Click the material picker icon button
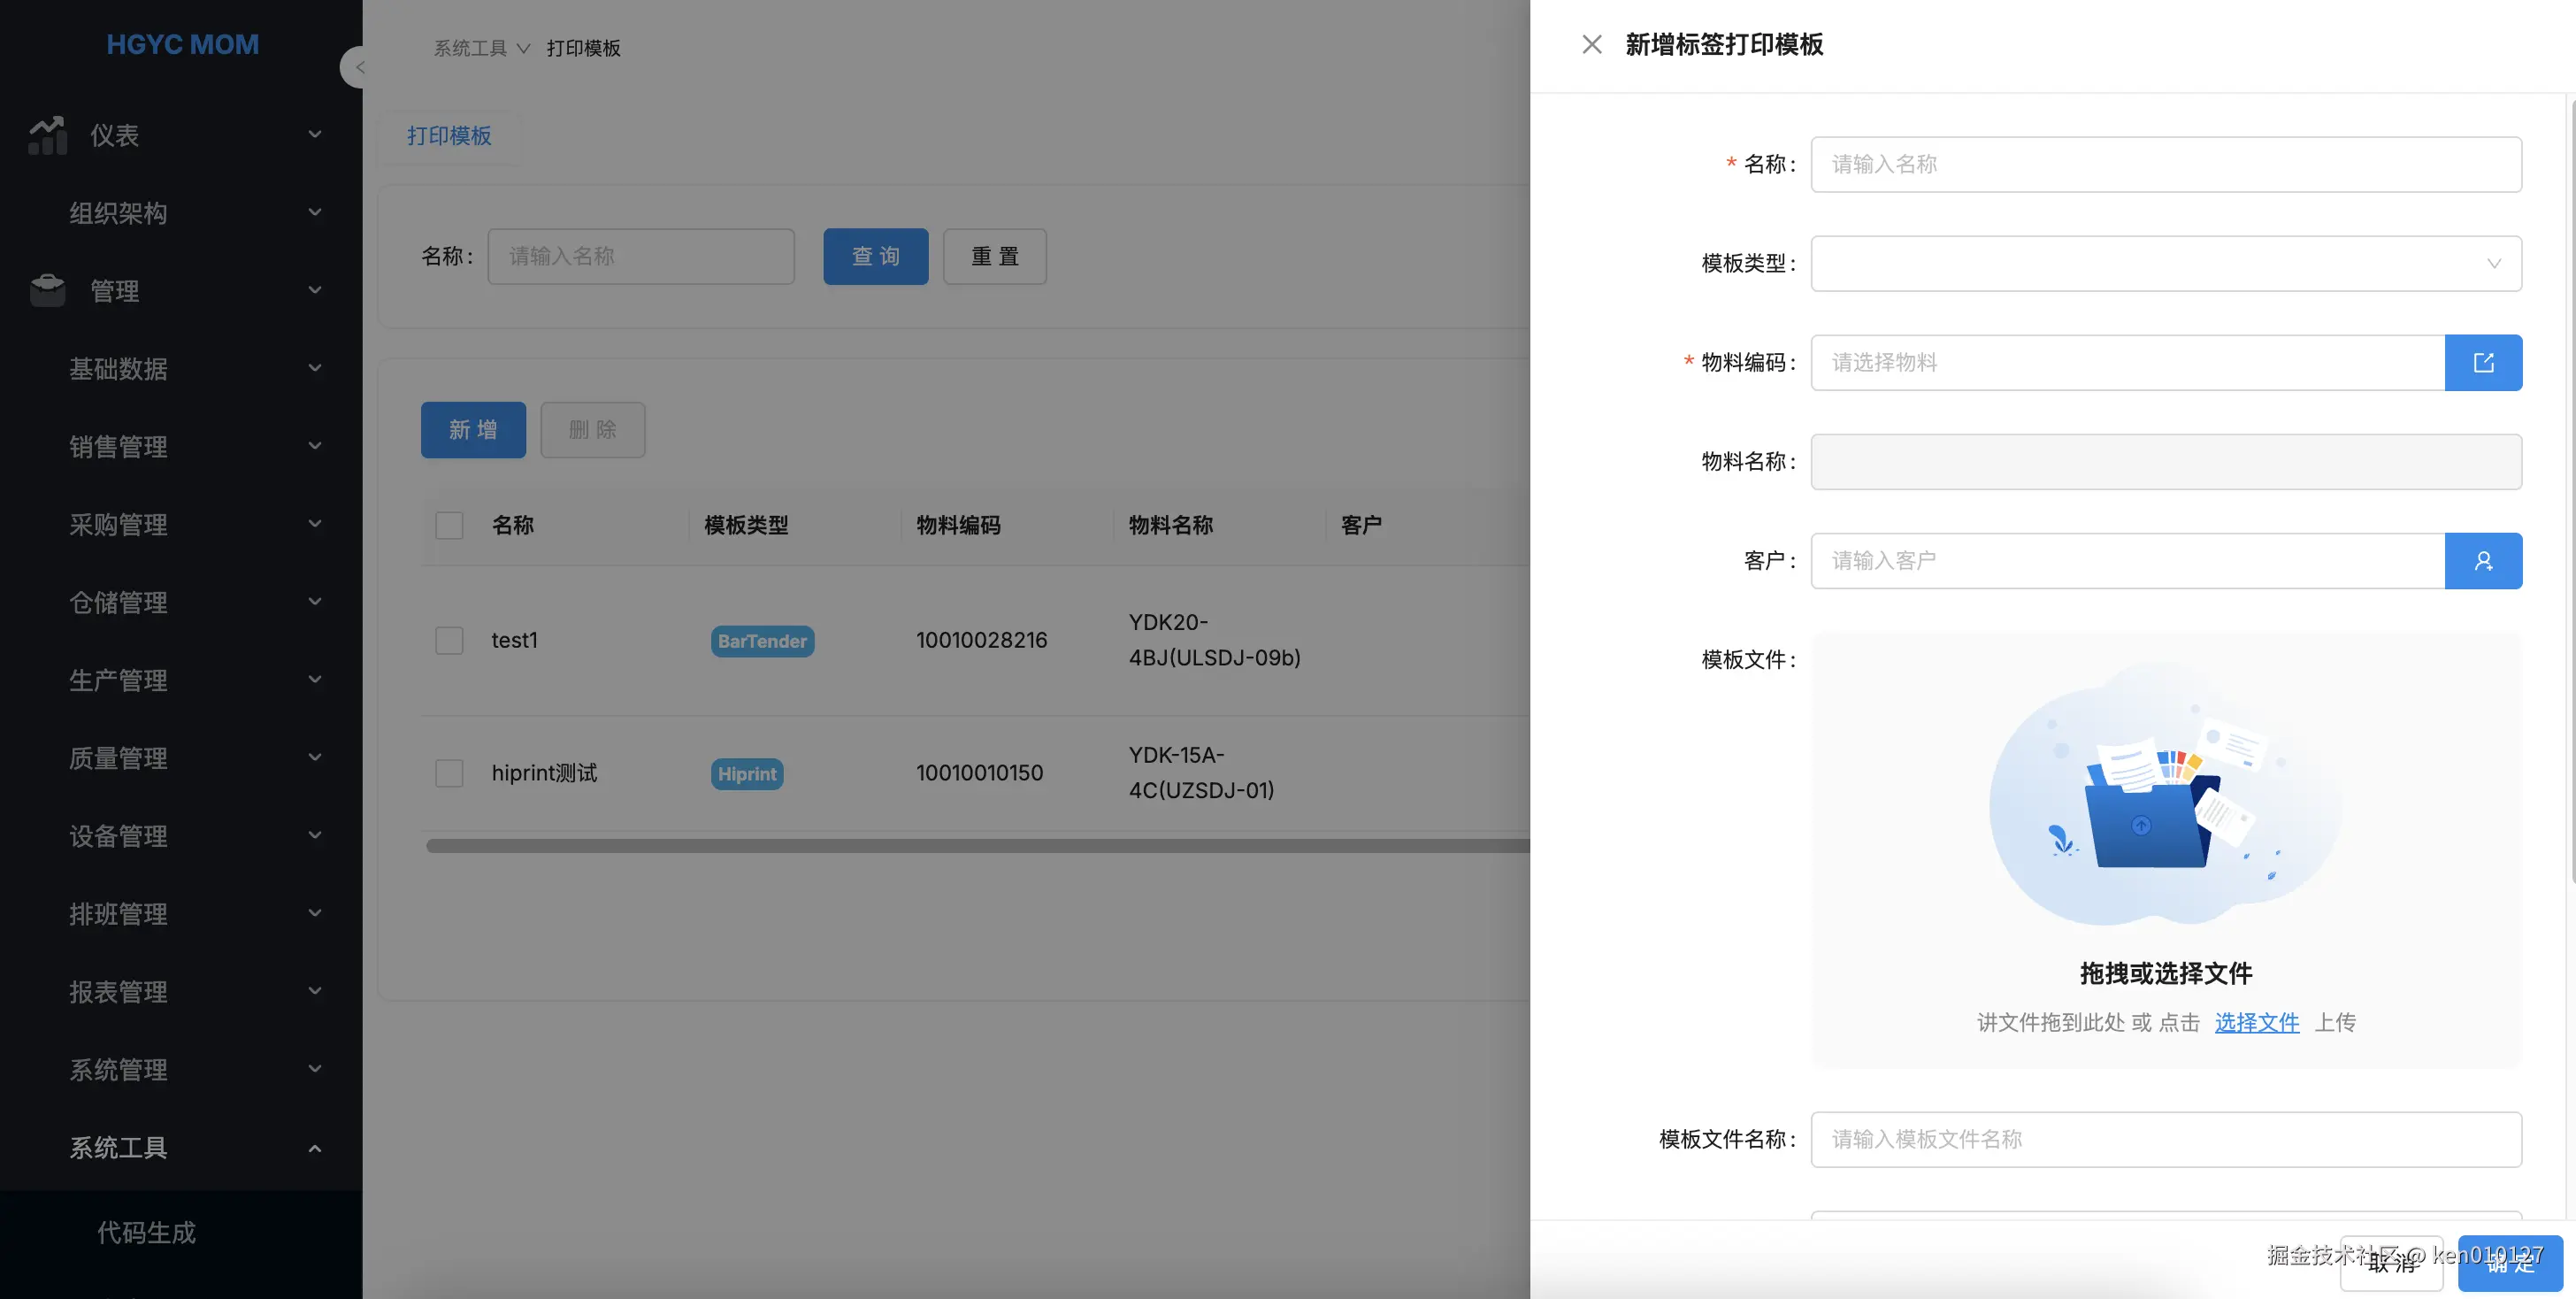Viewport: 2576px width, 1299px height. tap(2482, 362)
